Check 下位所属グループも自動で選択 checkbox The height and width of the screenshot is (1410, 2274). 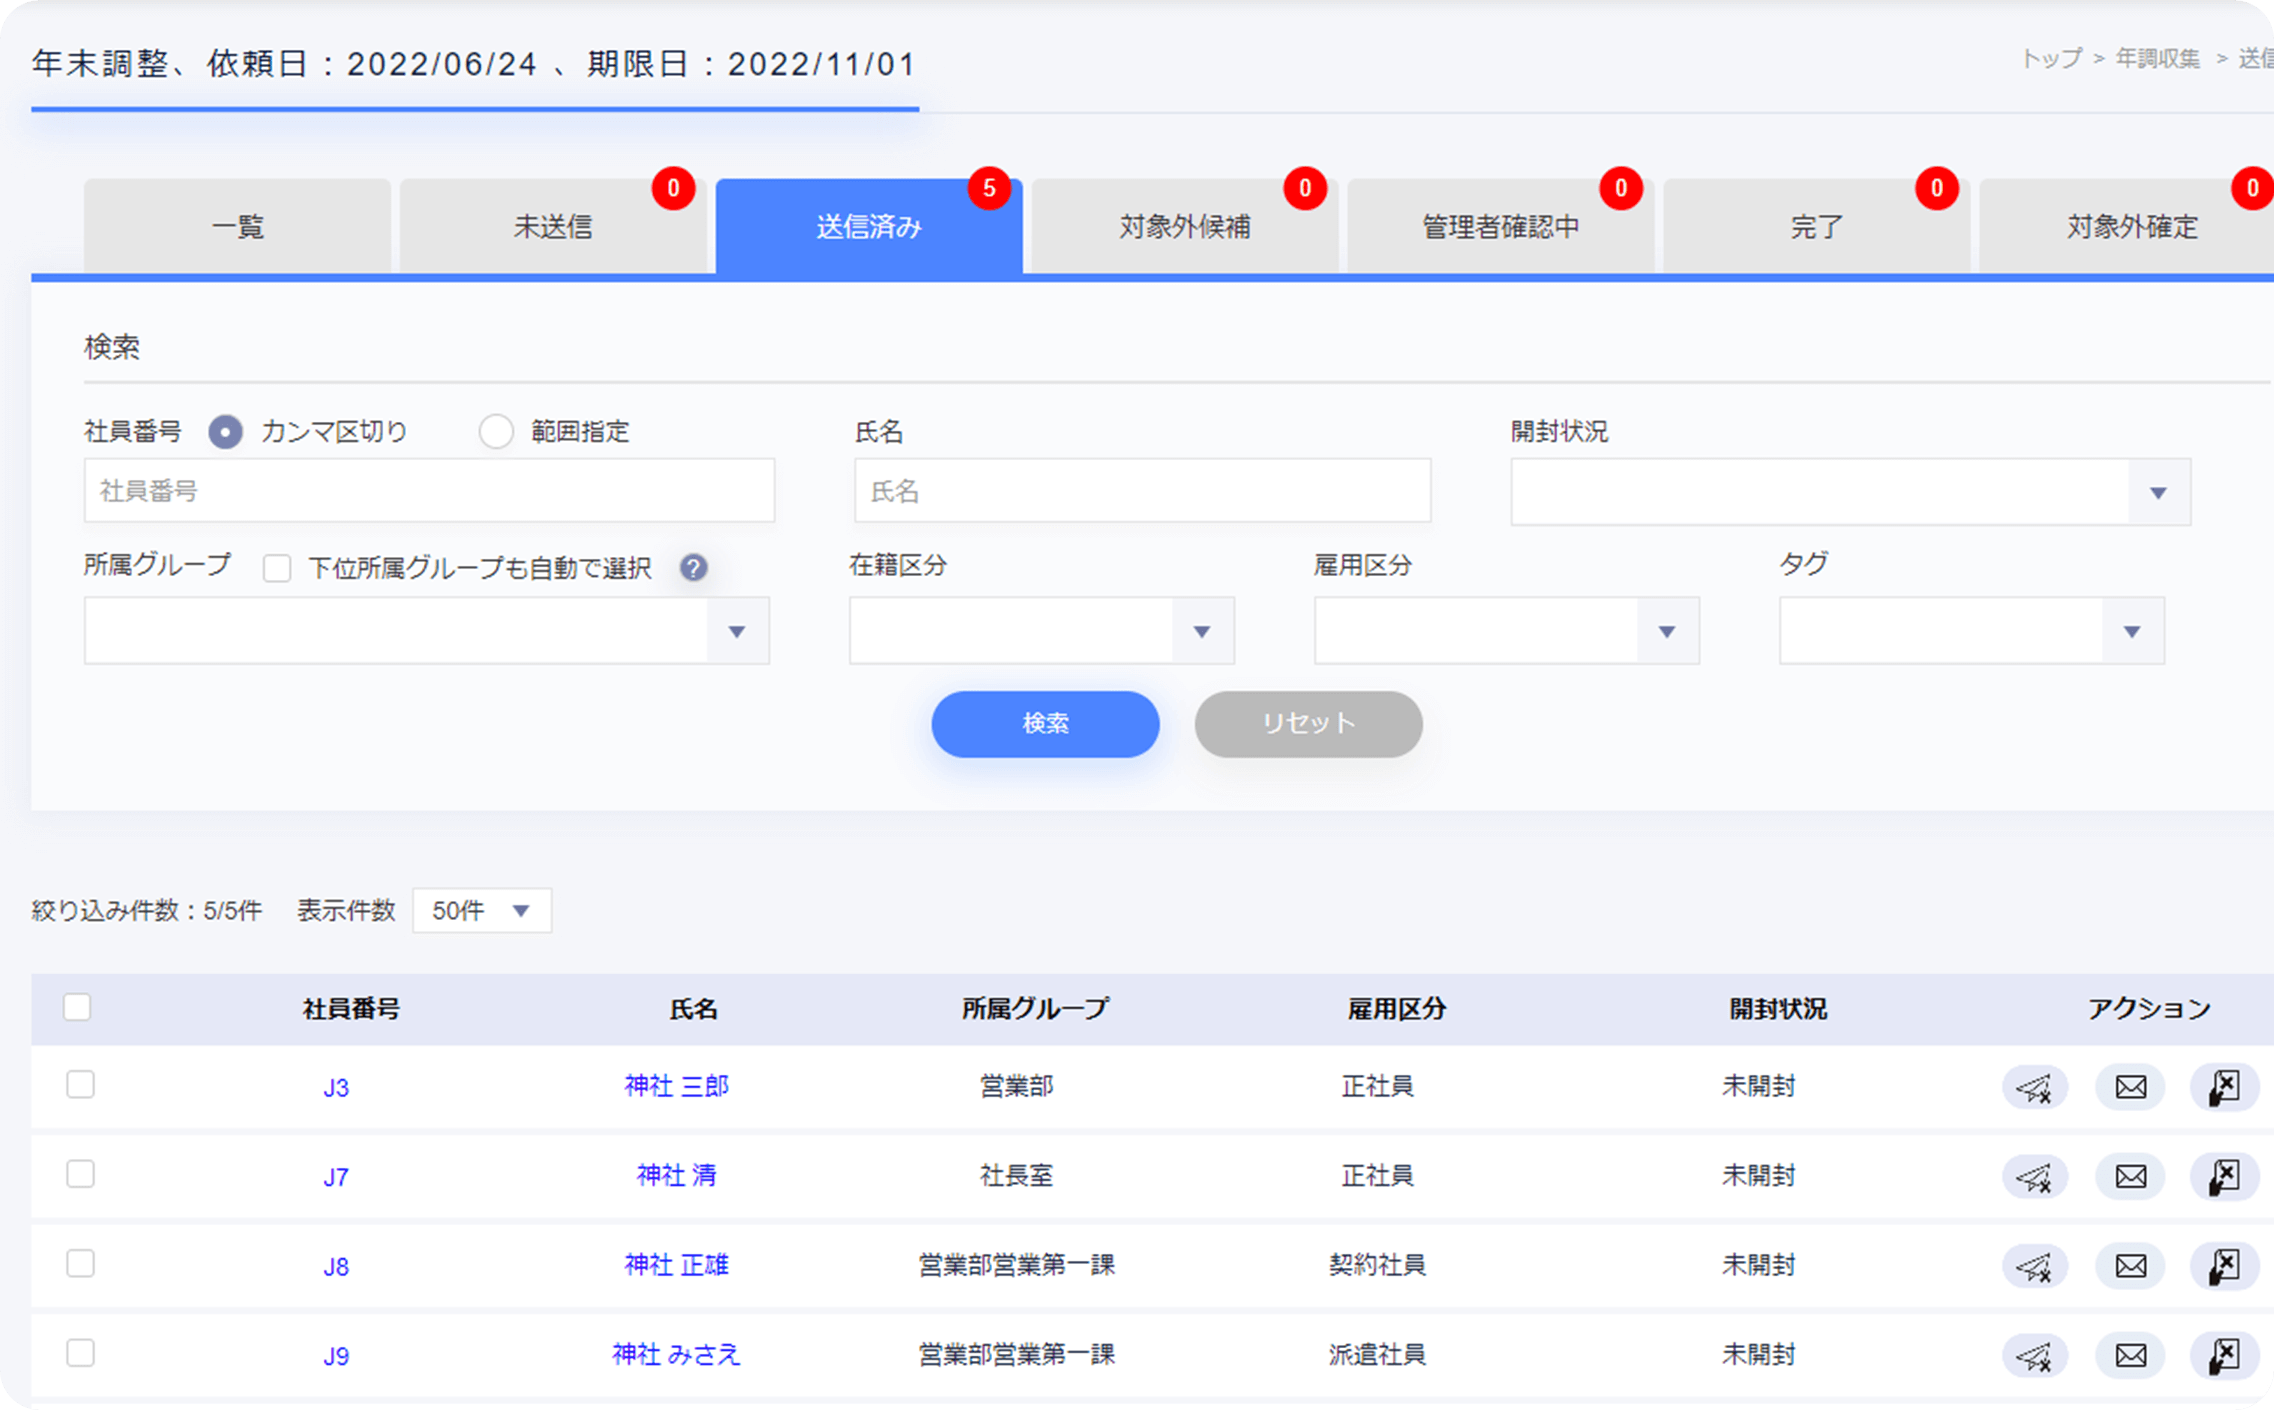(x=277, y=568)
